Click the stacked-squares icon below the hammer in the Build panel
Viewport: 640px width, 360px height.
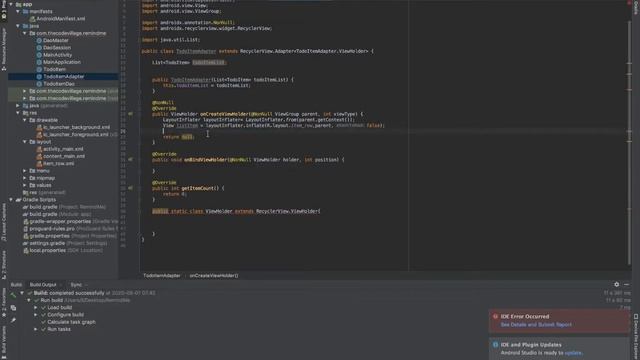[13, 308]
